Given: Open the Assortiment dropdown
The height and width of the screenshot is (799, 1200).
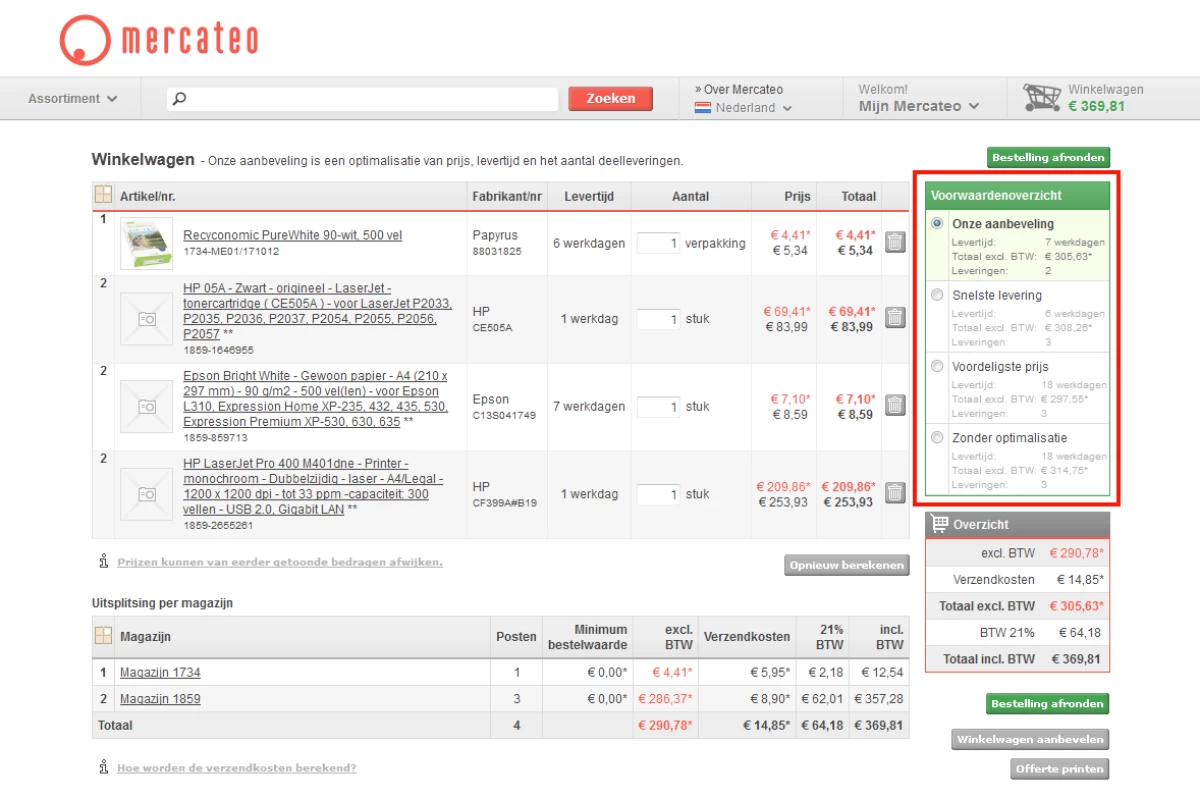Looking at the screenshot, I should click(x=73, y=99).
